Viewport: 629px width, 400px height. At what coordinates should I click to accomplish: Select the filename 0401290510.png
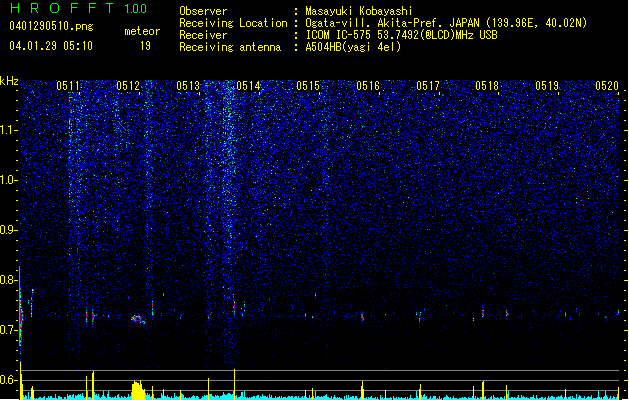pos(51,26)
